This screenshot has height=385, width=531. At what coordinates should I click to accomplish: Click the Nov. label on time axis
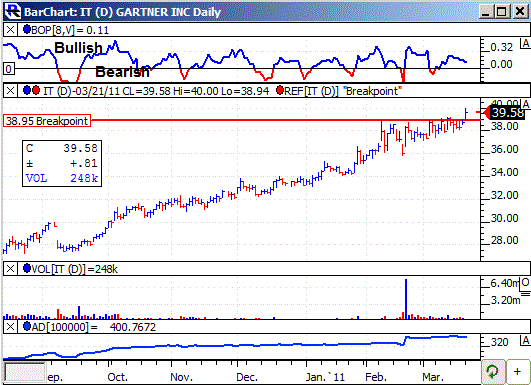point(181,377)
